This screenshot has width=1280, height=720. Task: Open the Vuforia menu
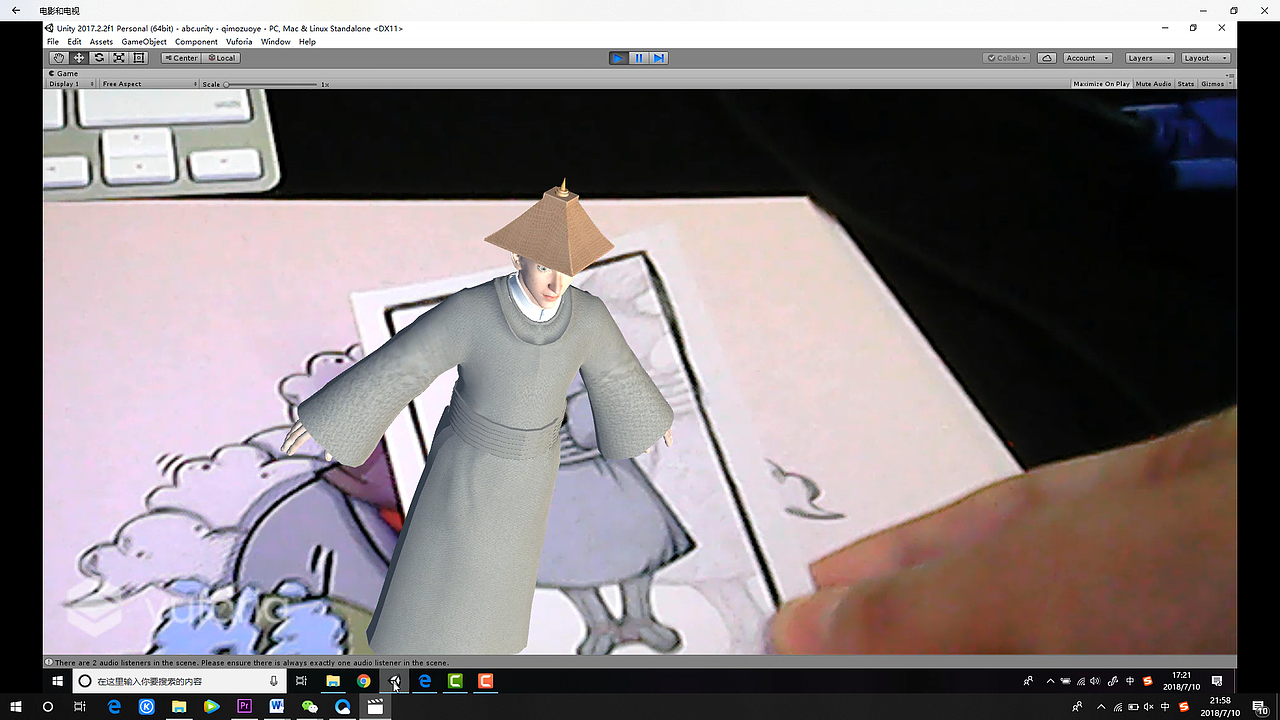click(239, 42)
